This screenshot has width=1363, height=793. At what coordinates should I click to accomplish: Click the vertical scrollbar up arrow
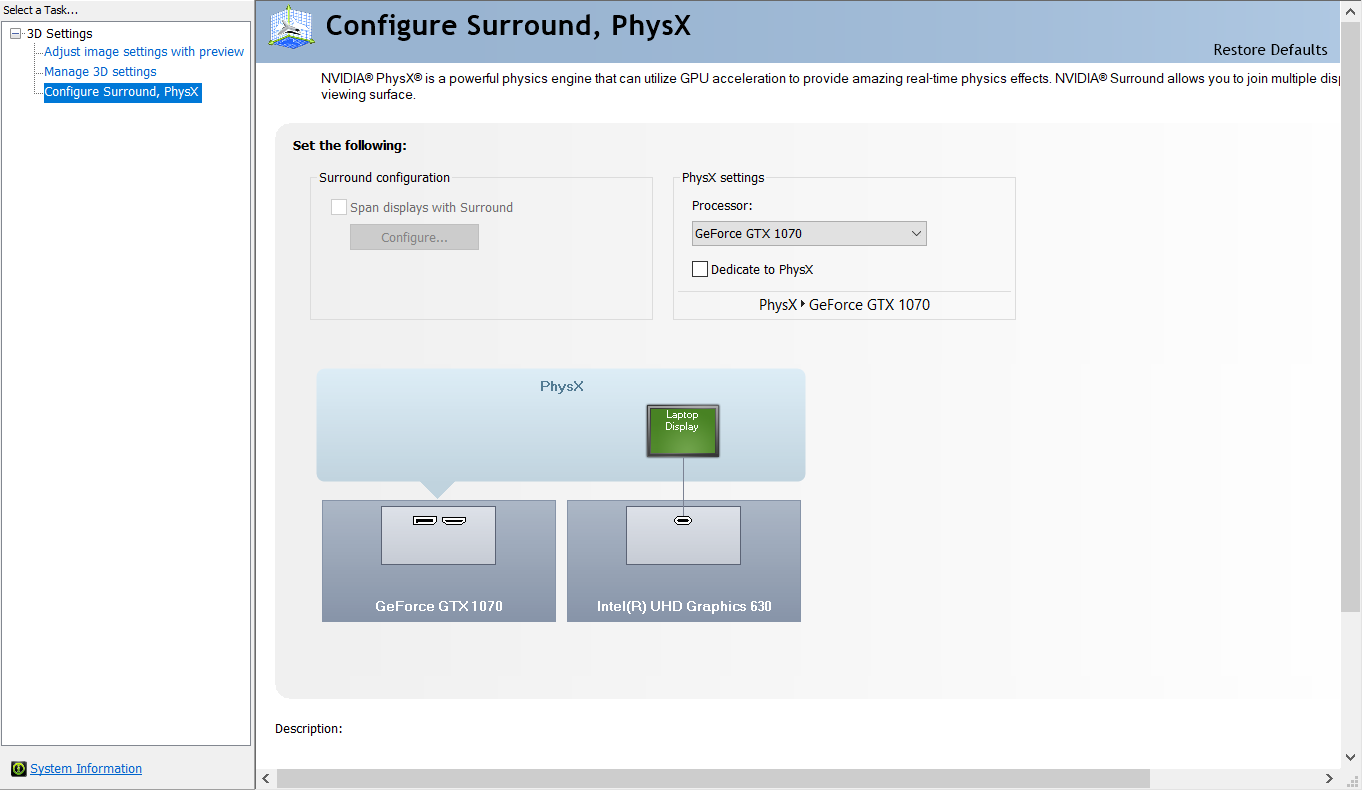(1352, 11)
